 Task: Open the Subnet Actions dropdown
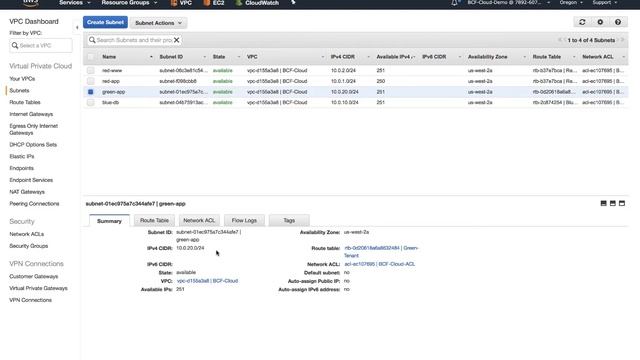click(158, 23)
